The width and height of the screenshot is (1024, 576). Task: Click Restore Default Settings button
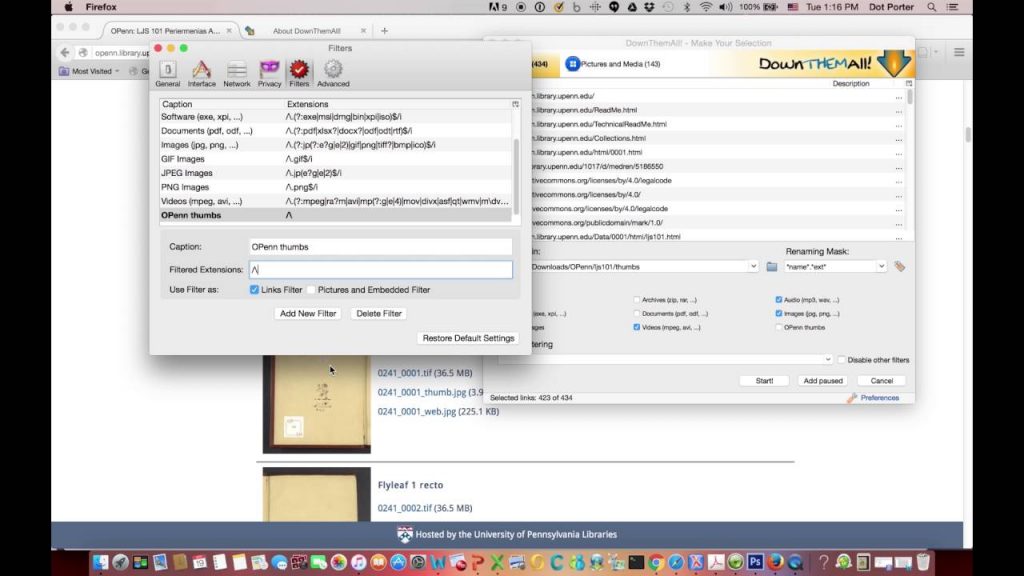click(x=468, y=338)
